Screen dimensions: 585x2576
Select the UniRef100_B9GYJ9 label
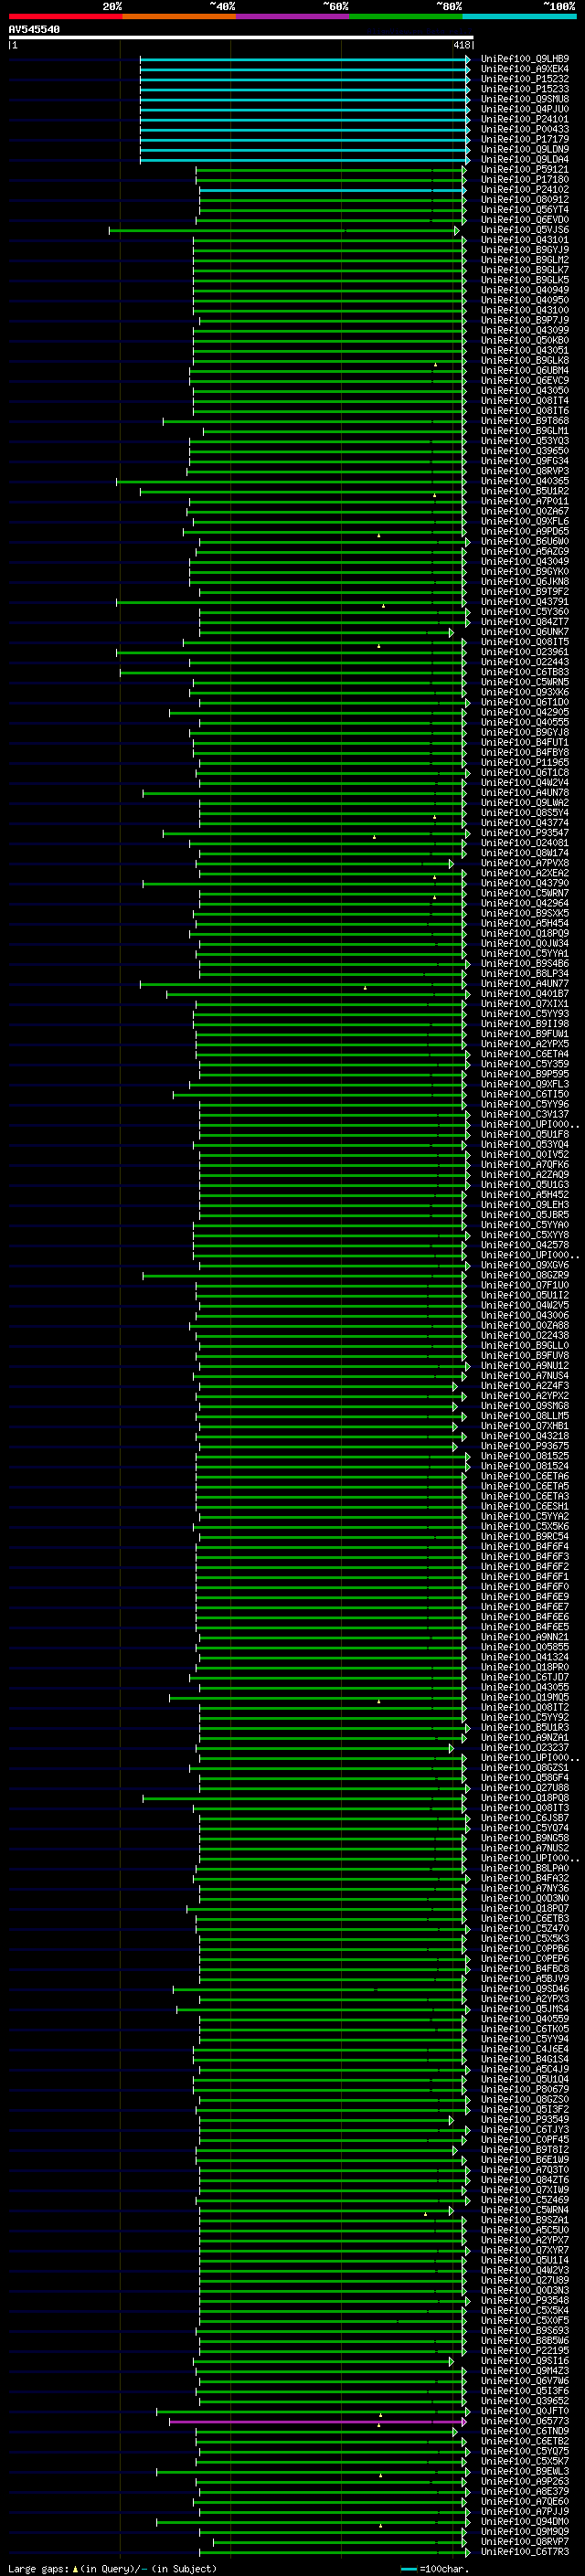click(525, 250)
